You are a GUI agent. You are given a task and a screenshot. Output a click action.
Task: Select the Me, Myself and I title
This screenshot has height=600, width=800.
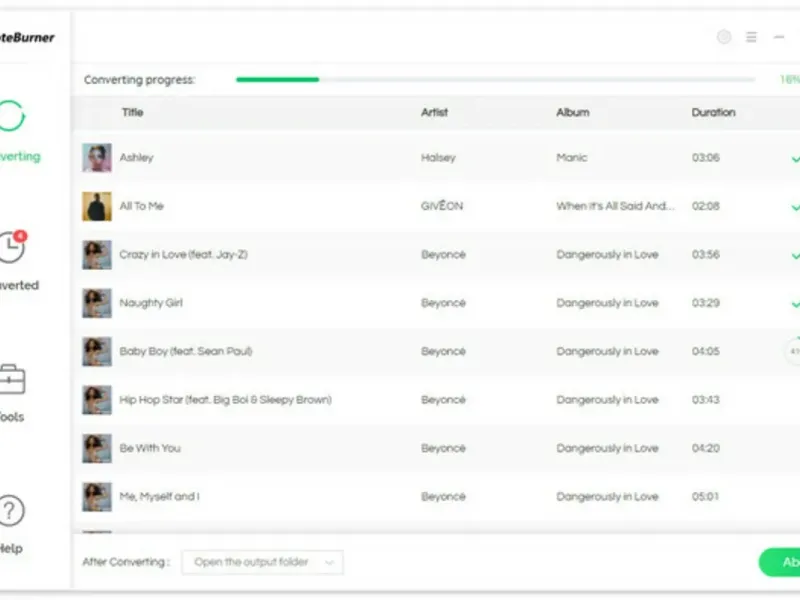159,497
